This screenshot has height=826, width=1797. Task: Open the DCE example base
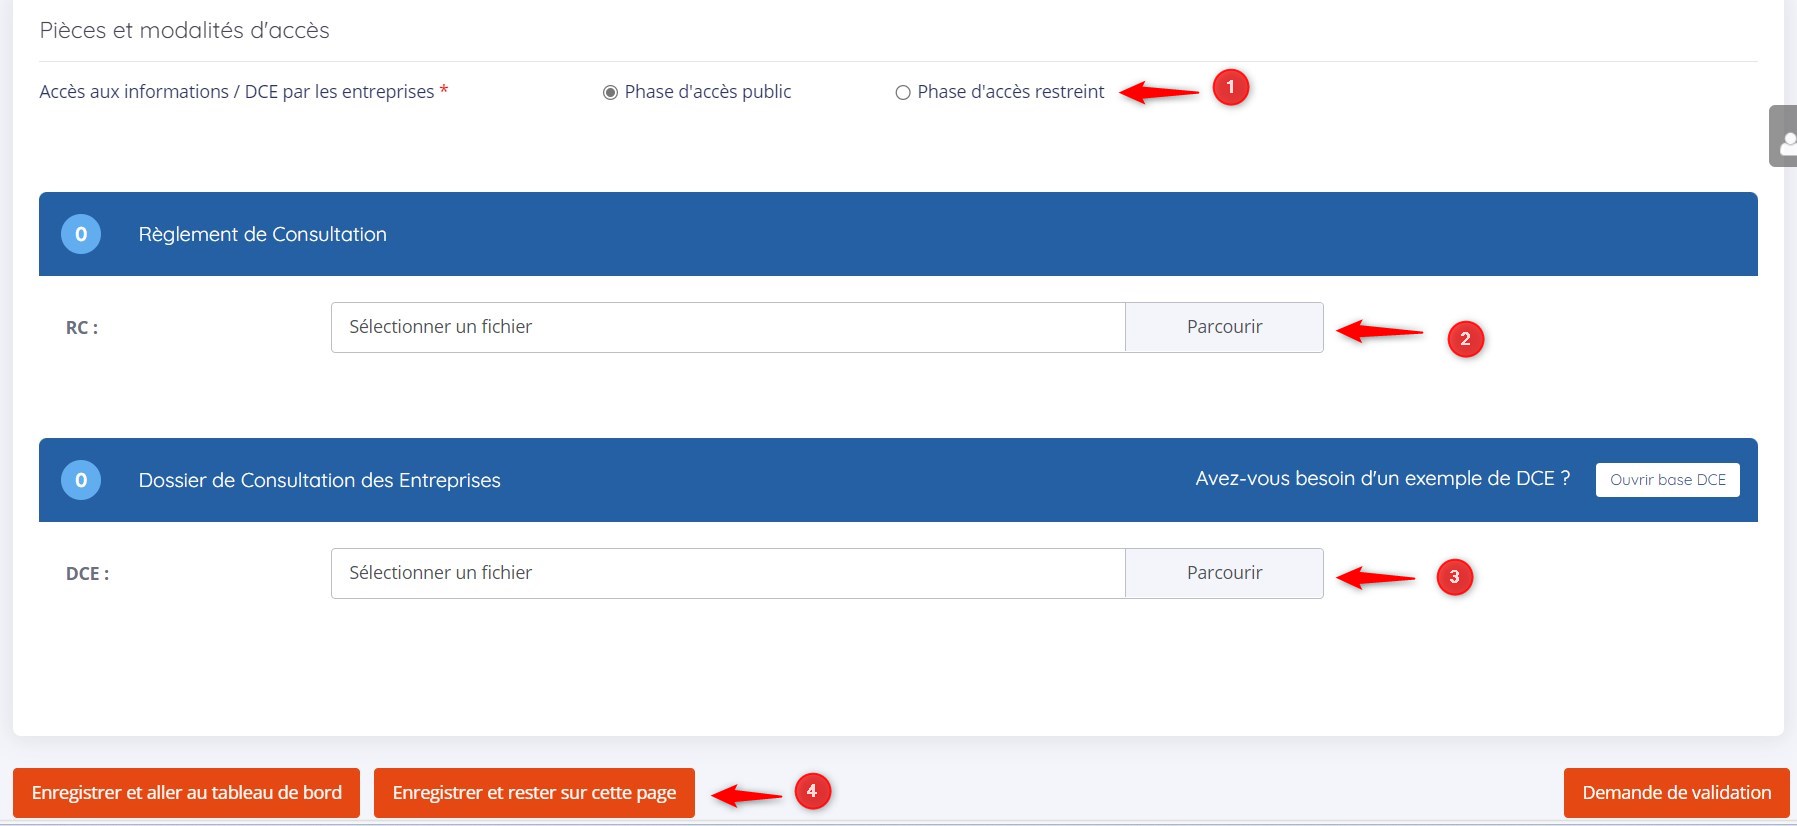click(x=1667, y=480)
